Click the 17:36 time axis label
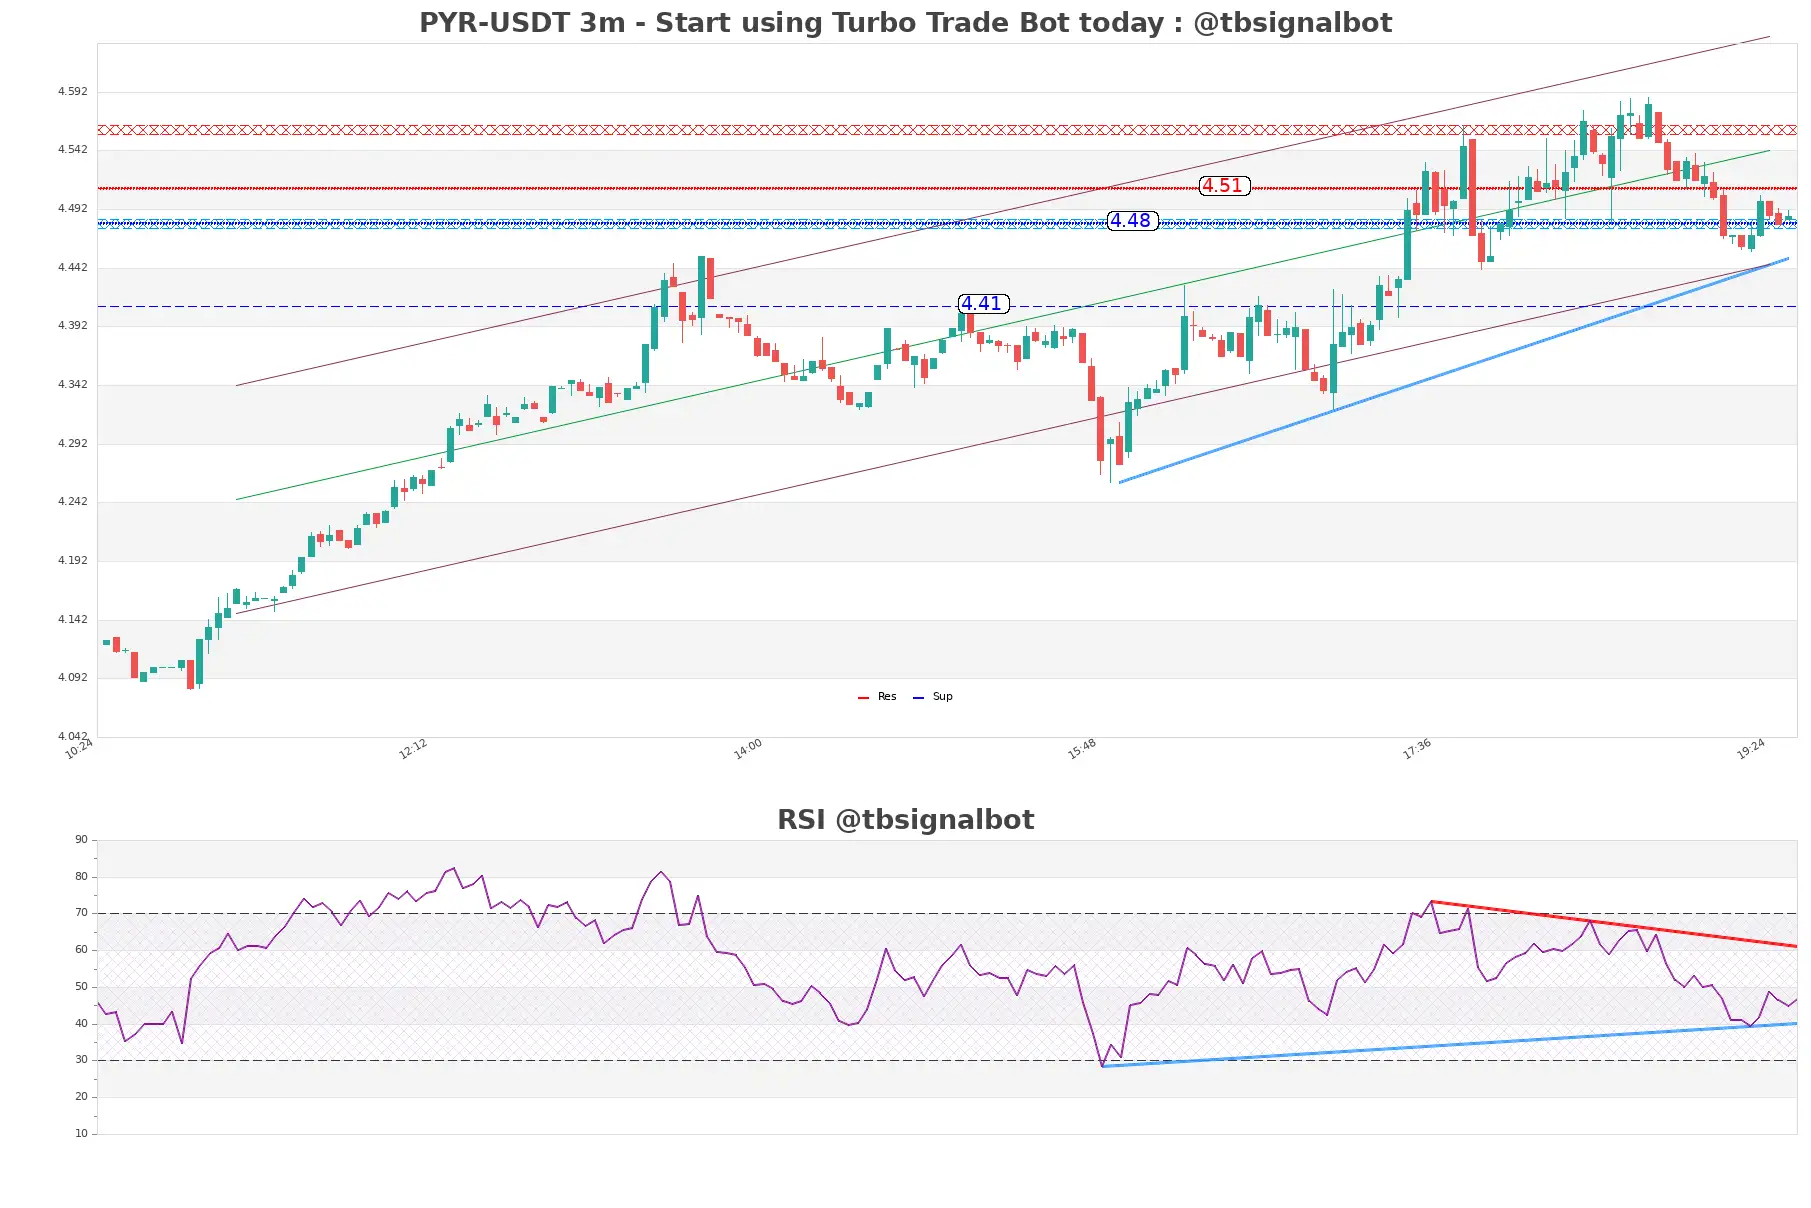The height and width of the screenshot is (1208, 1811). point(1417,749)
